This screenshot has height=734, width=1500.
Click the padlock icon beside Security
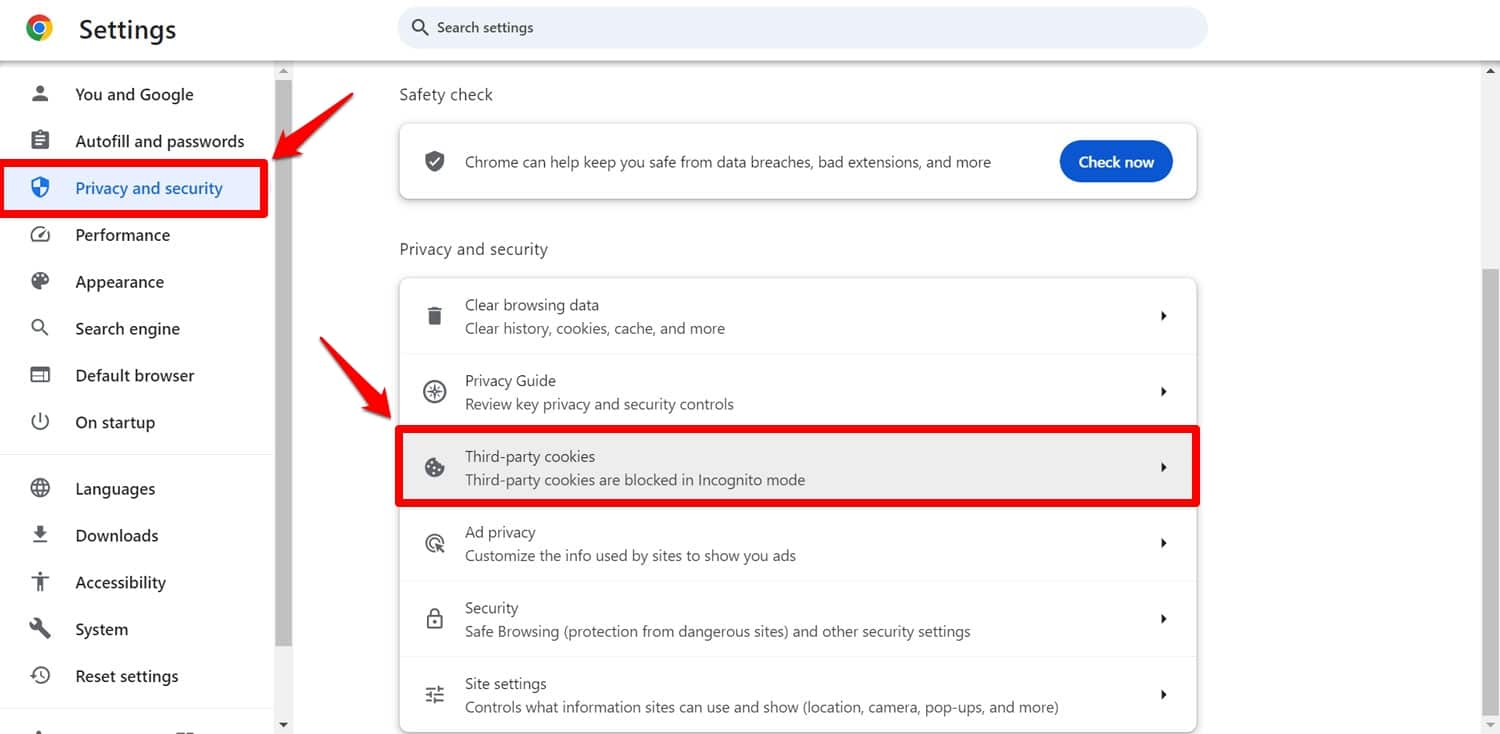click(434, 619)
